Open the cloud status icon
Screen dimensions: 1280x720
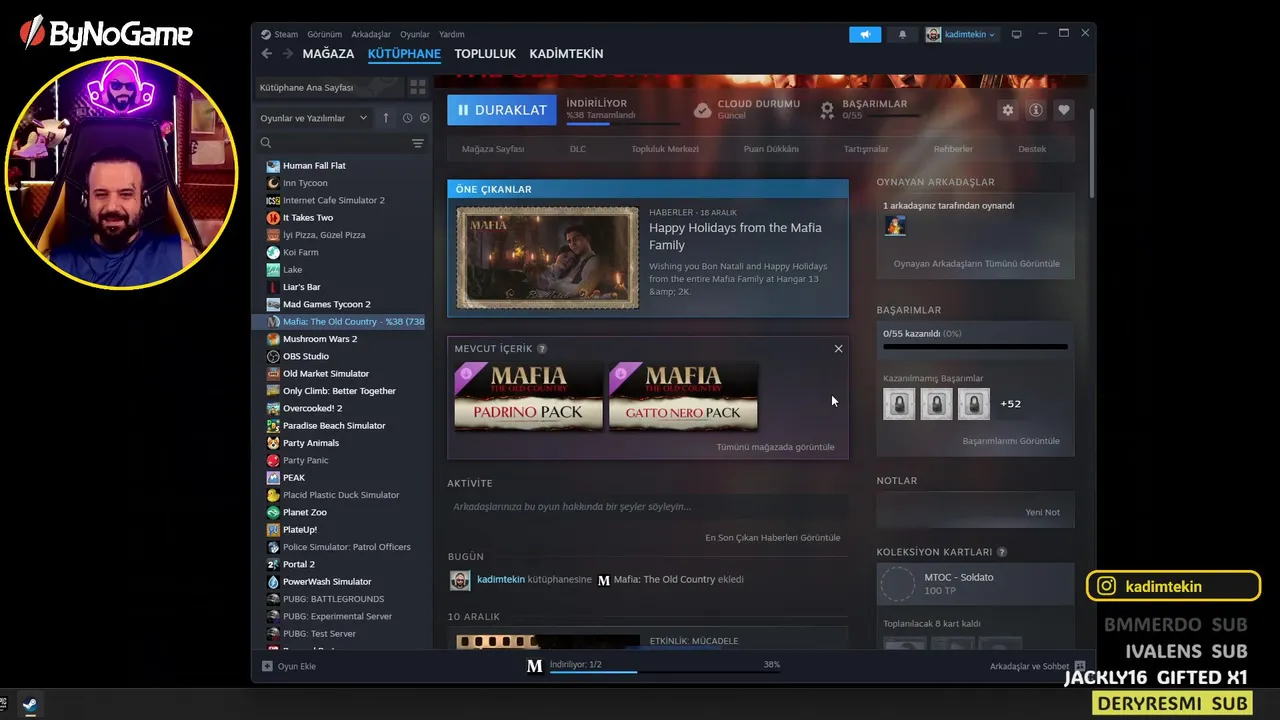(703, 109)
